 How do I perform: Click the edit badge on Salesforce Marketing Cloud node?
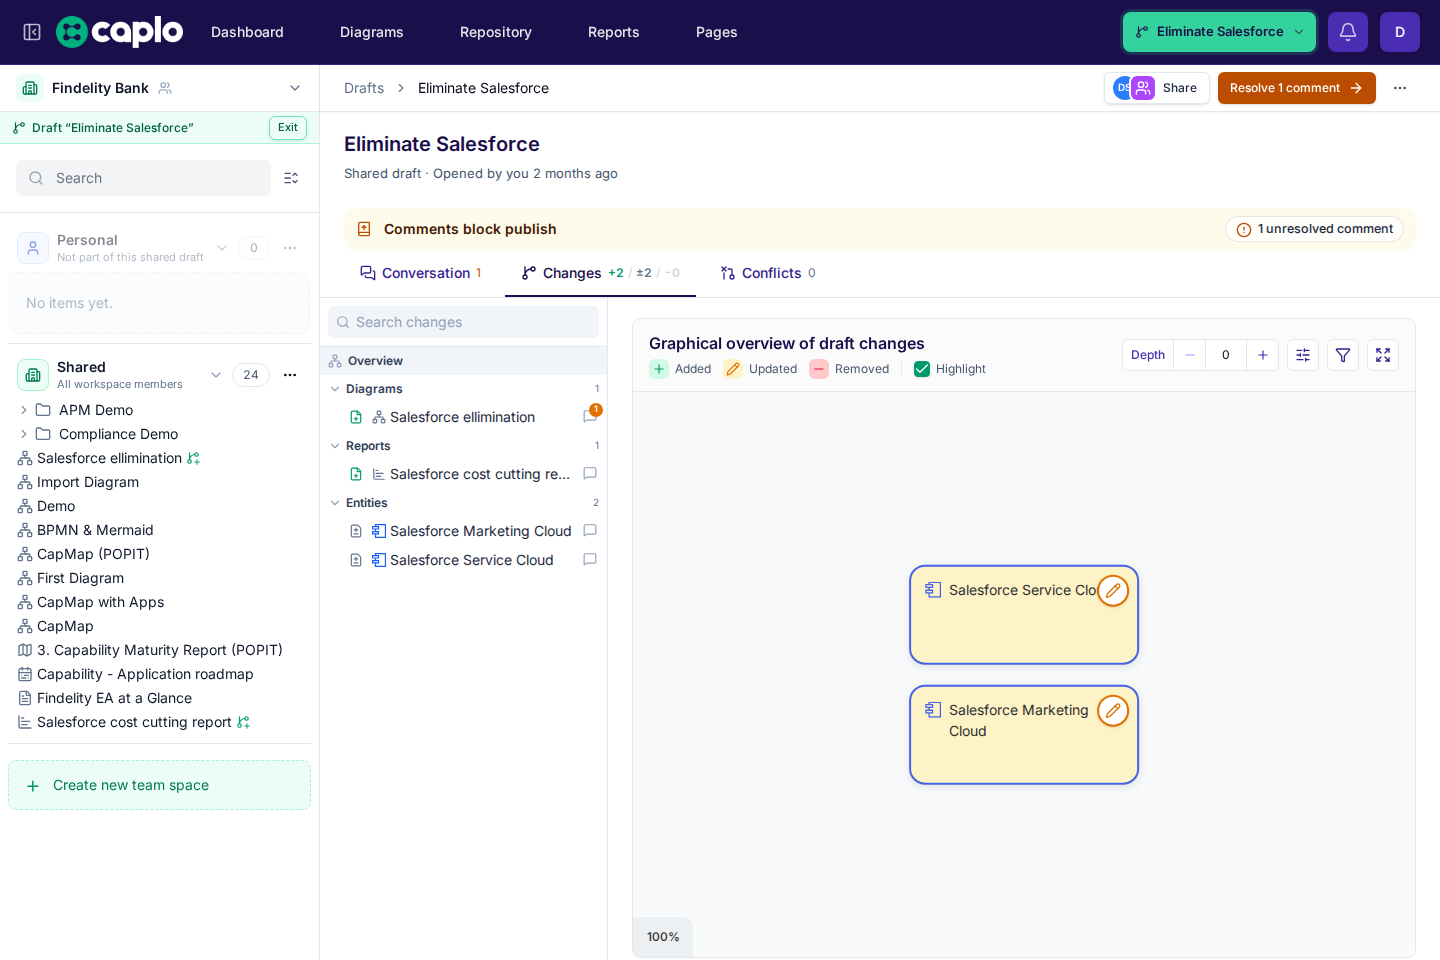click(1113, 711)
